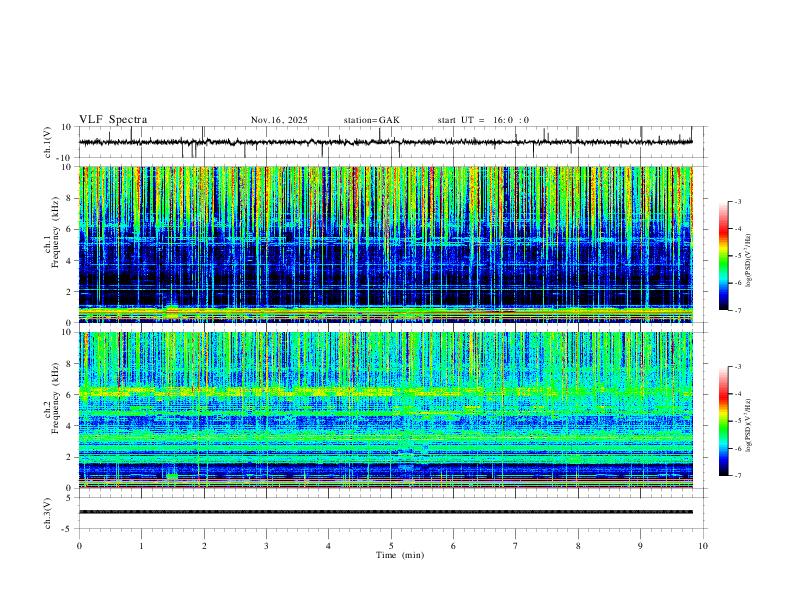This screenshot has height=612, width=792.
Task: Click the '5' tick on time axis
Action: 391,546
